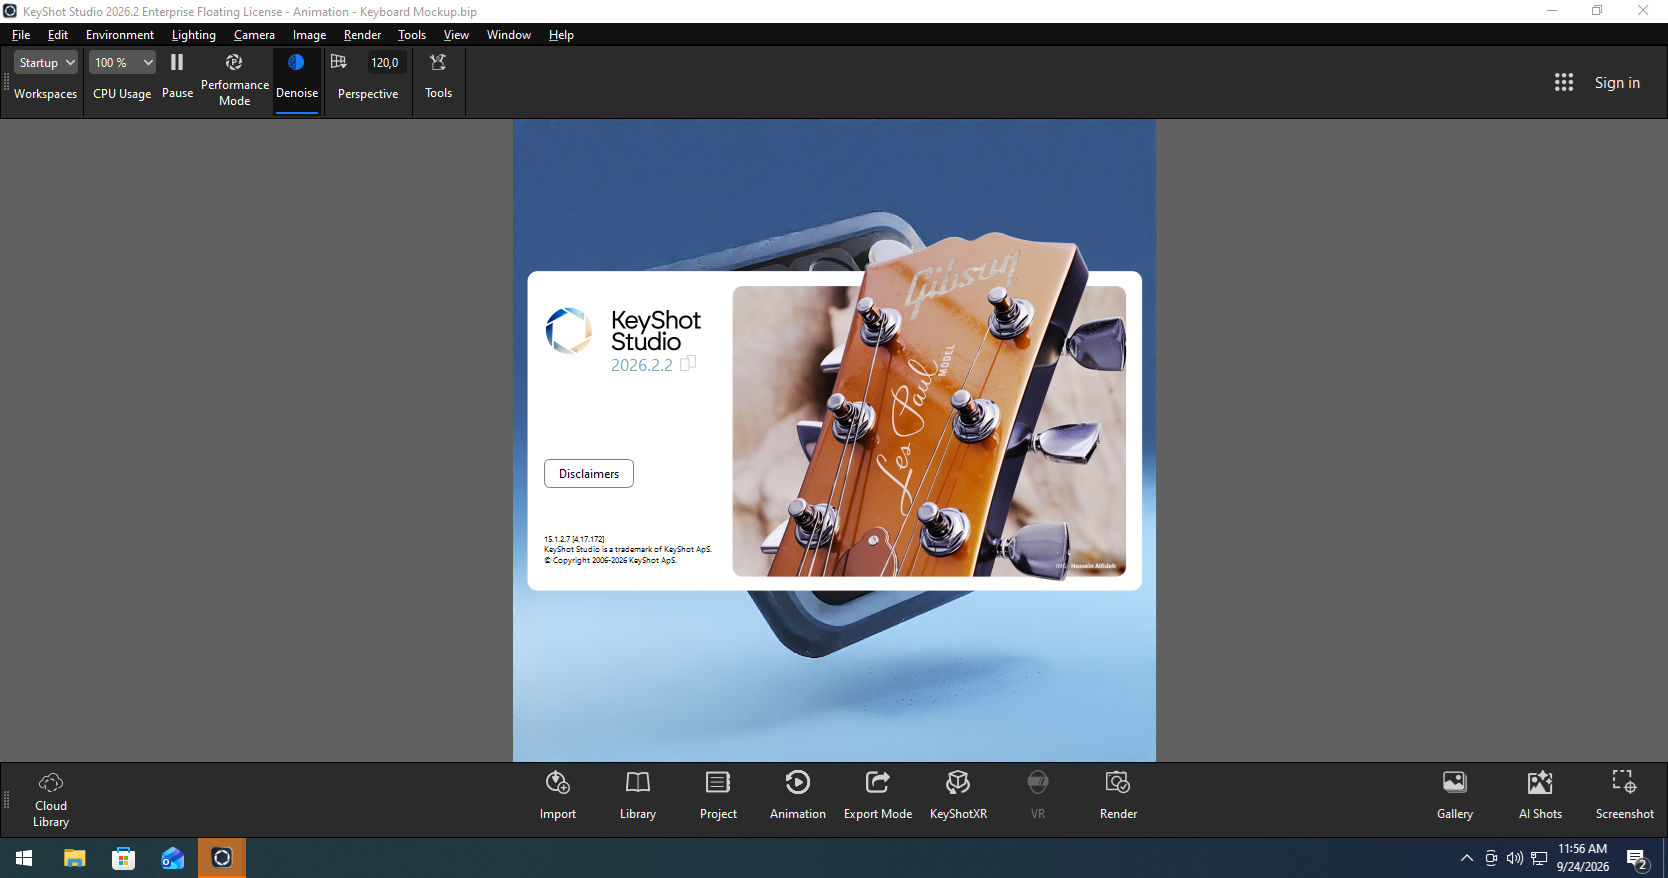Click the KeyShot taskbar icon

pyautogui.click(x=221, y=858)
